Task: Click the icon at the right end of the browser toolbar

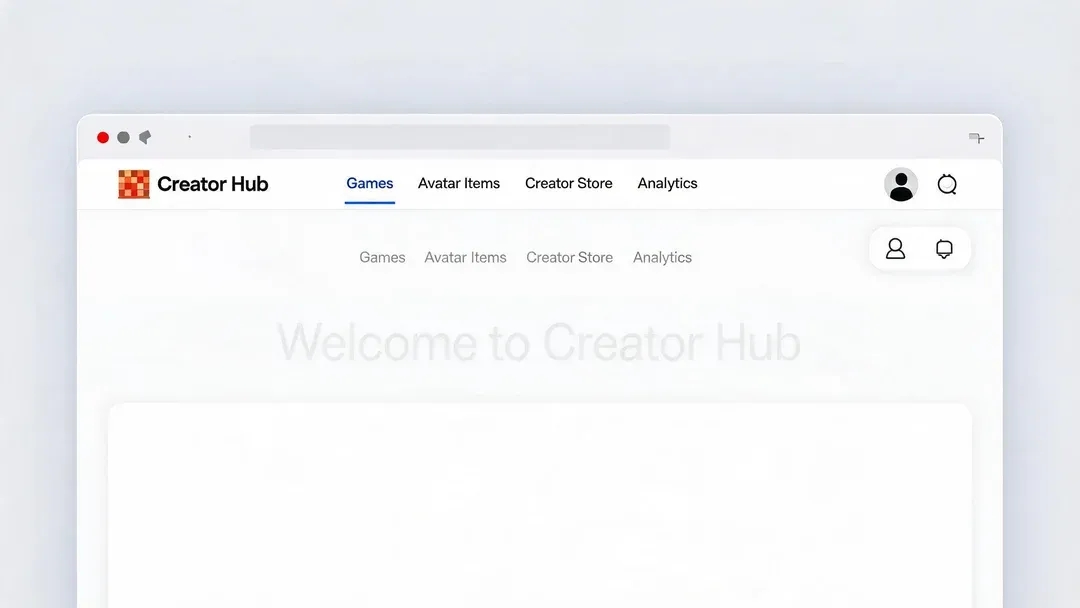Action: click(976, 138)
